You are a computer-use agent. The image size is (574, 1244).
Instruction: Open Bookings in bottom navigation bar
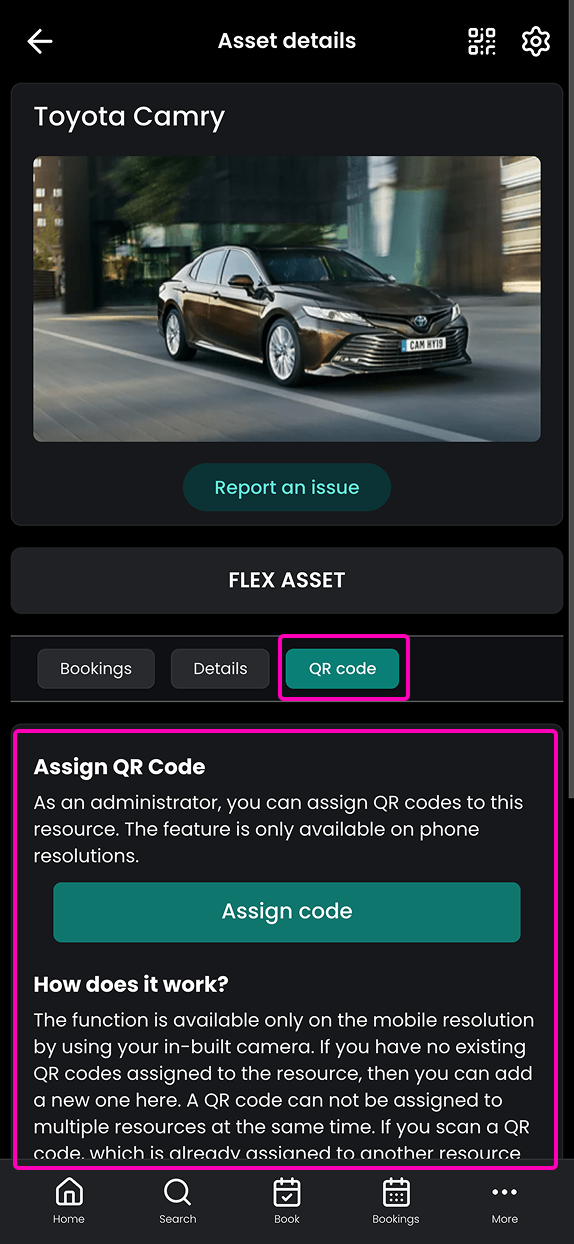pyautogui.click(x=396, y=1201)
